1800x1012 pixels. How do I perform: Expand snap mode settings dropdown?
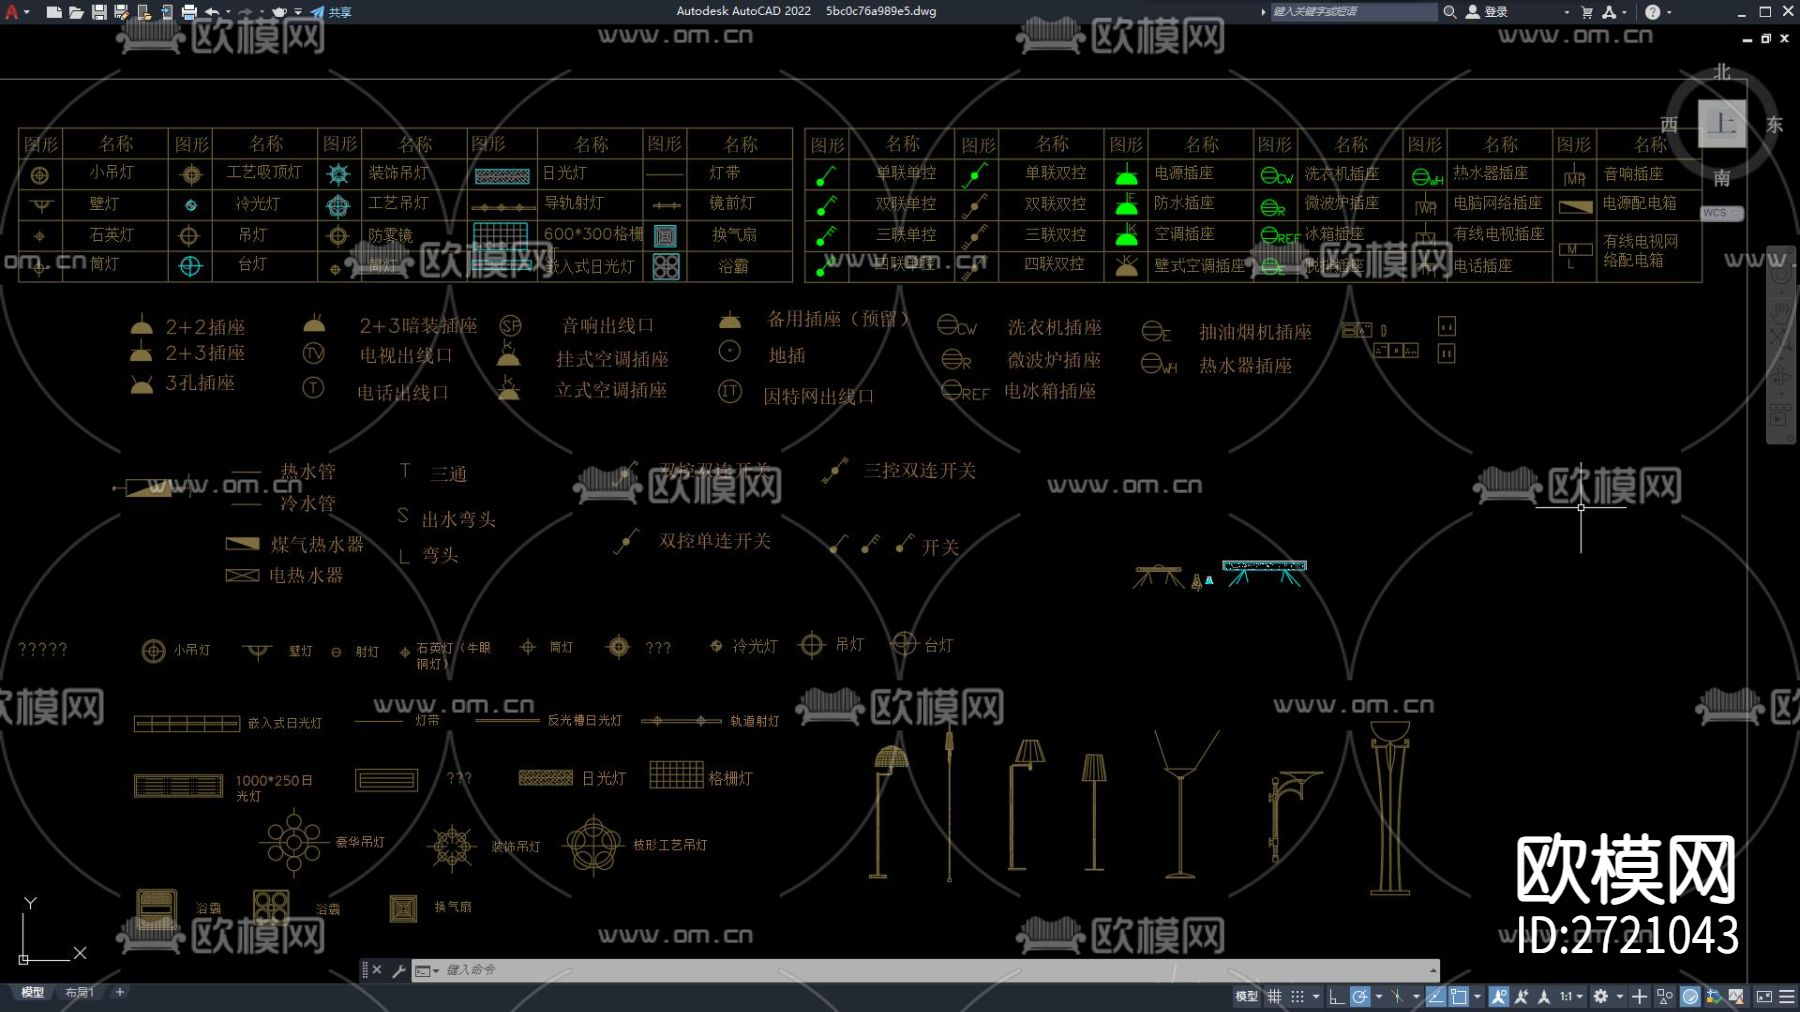[x=1316, y=996]
